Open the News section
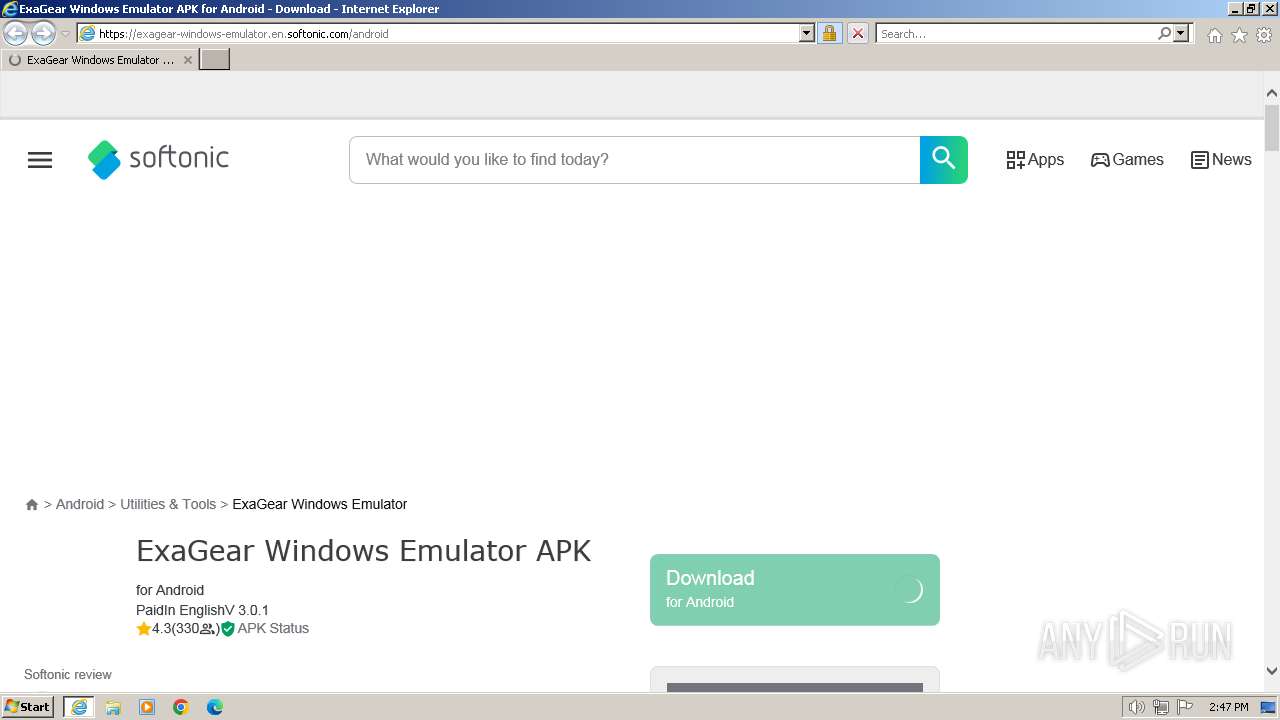The height and width of the screenshot is (720, 1280). 1221,160
